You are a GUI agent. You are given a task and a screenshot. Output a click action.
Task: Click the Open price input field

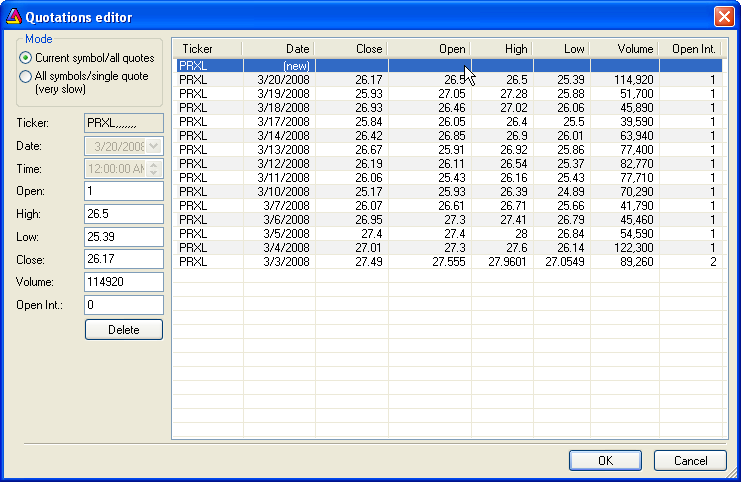pos(123,191)
